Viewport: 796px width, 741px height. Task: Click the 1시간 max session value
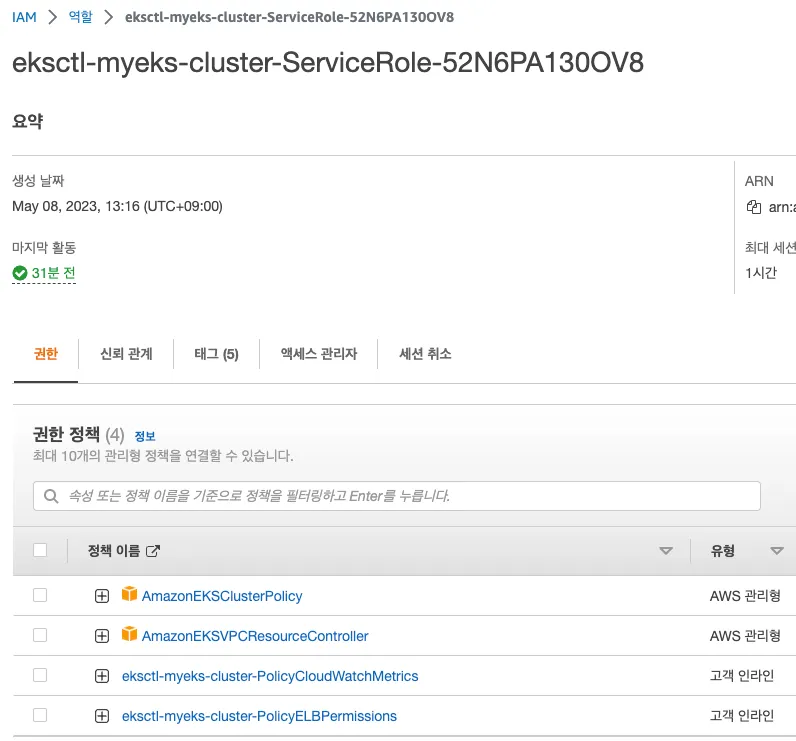point(761,273)
